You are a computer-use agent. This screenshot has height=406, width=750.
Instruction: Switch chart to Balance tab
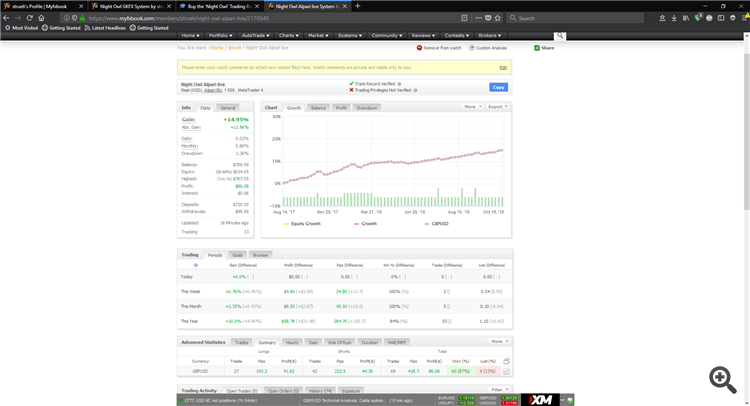pos(318,108)
